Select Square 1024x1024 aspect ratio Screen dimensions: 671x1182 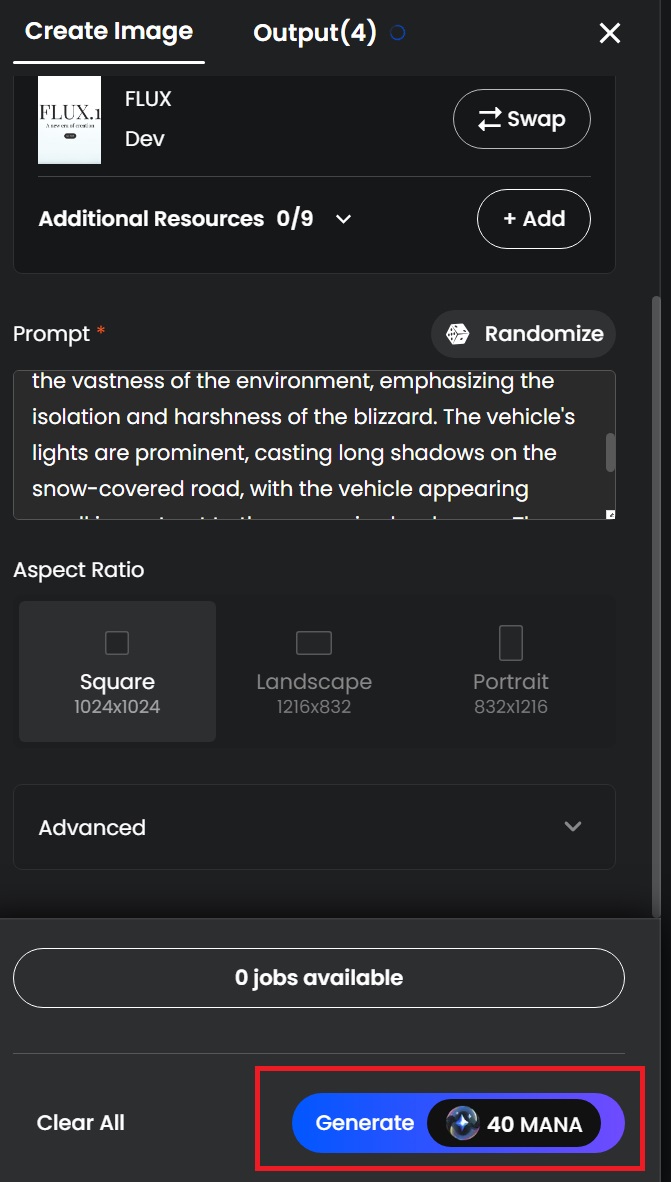(x=118, y=671)
